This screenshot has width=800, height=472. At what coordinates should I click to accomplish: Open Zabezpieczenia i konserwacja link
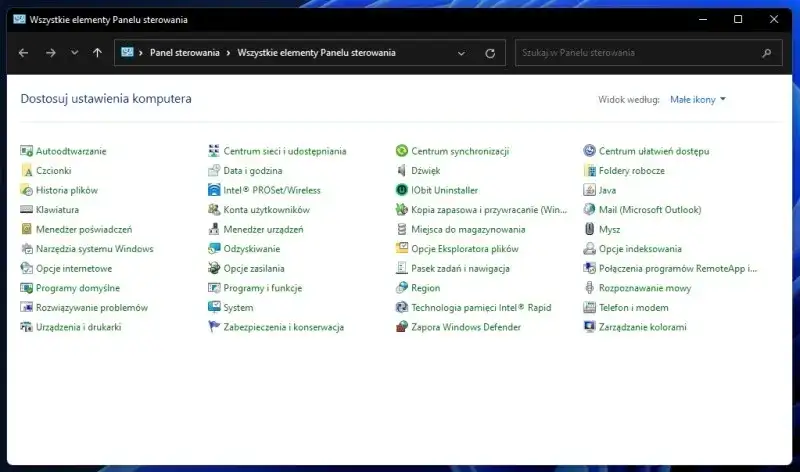click(284, 327)
